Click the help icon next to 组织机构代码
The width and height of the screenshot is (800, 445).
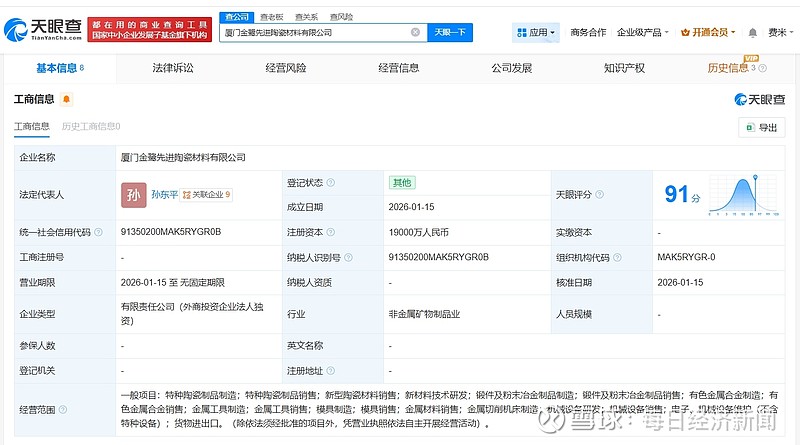(x=617, y=257)
